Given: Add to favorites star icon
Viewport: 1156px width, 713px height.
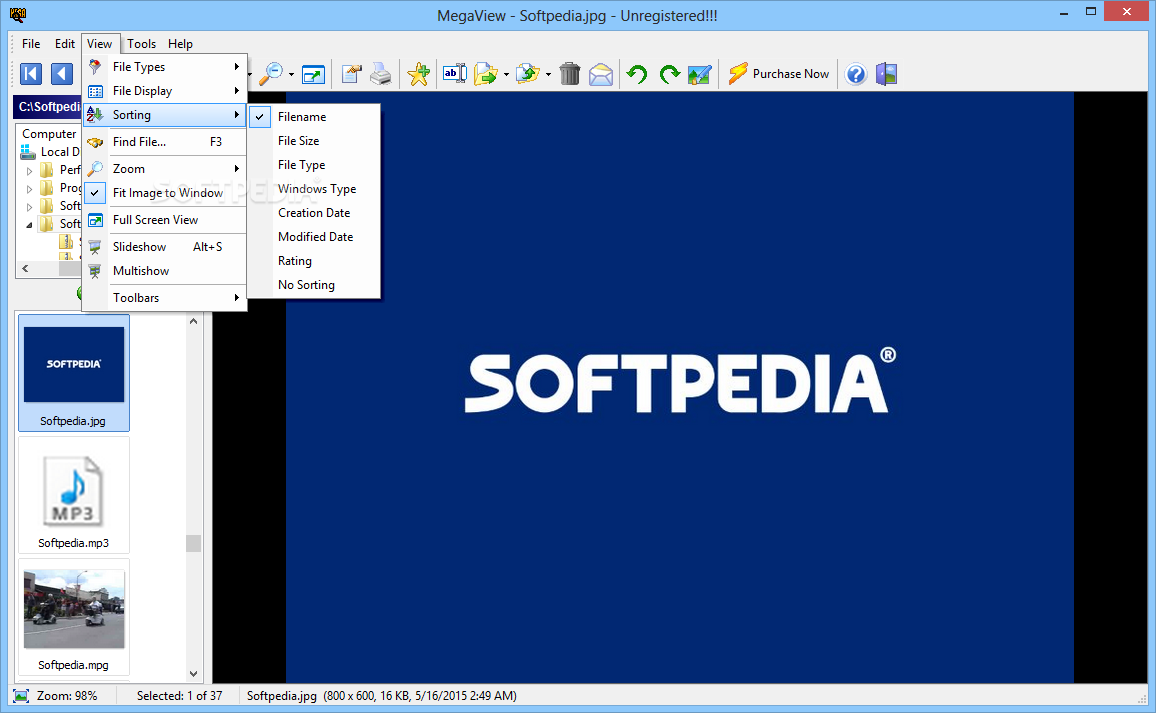Looking at the screenshot, I should (x=418, y=74).
